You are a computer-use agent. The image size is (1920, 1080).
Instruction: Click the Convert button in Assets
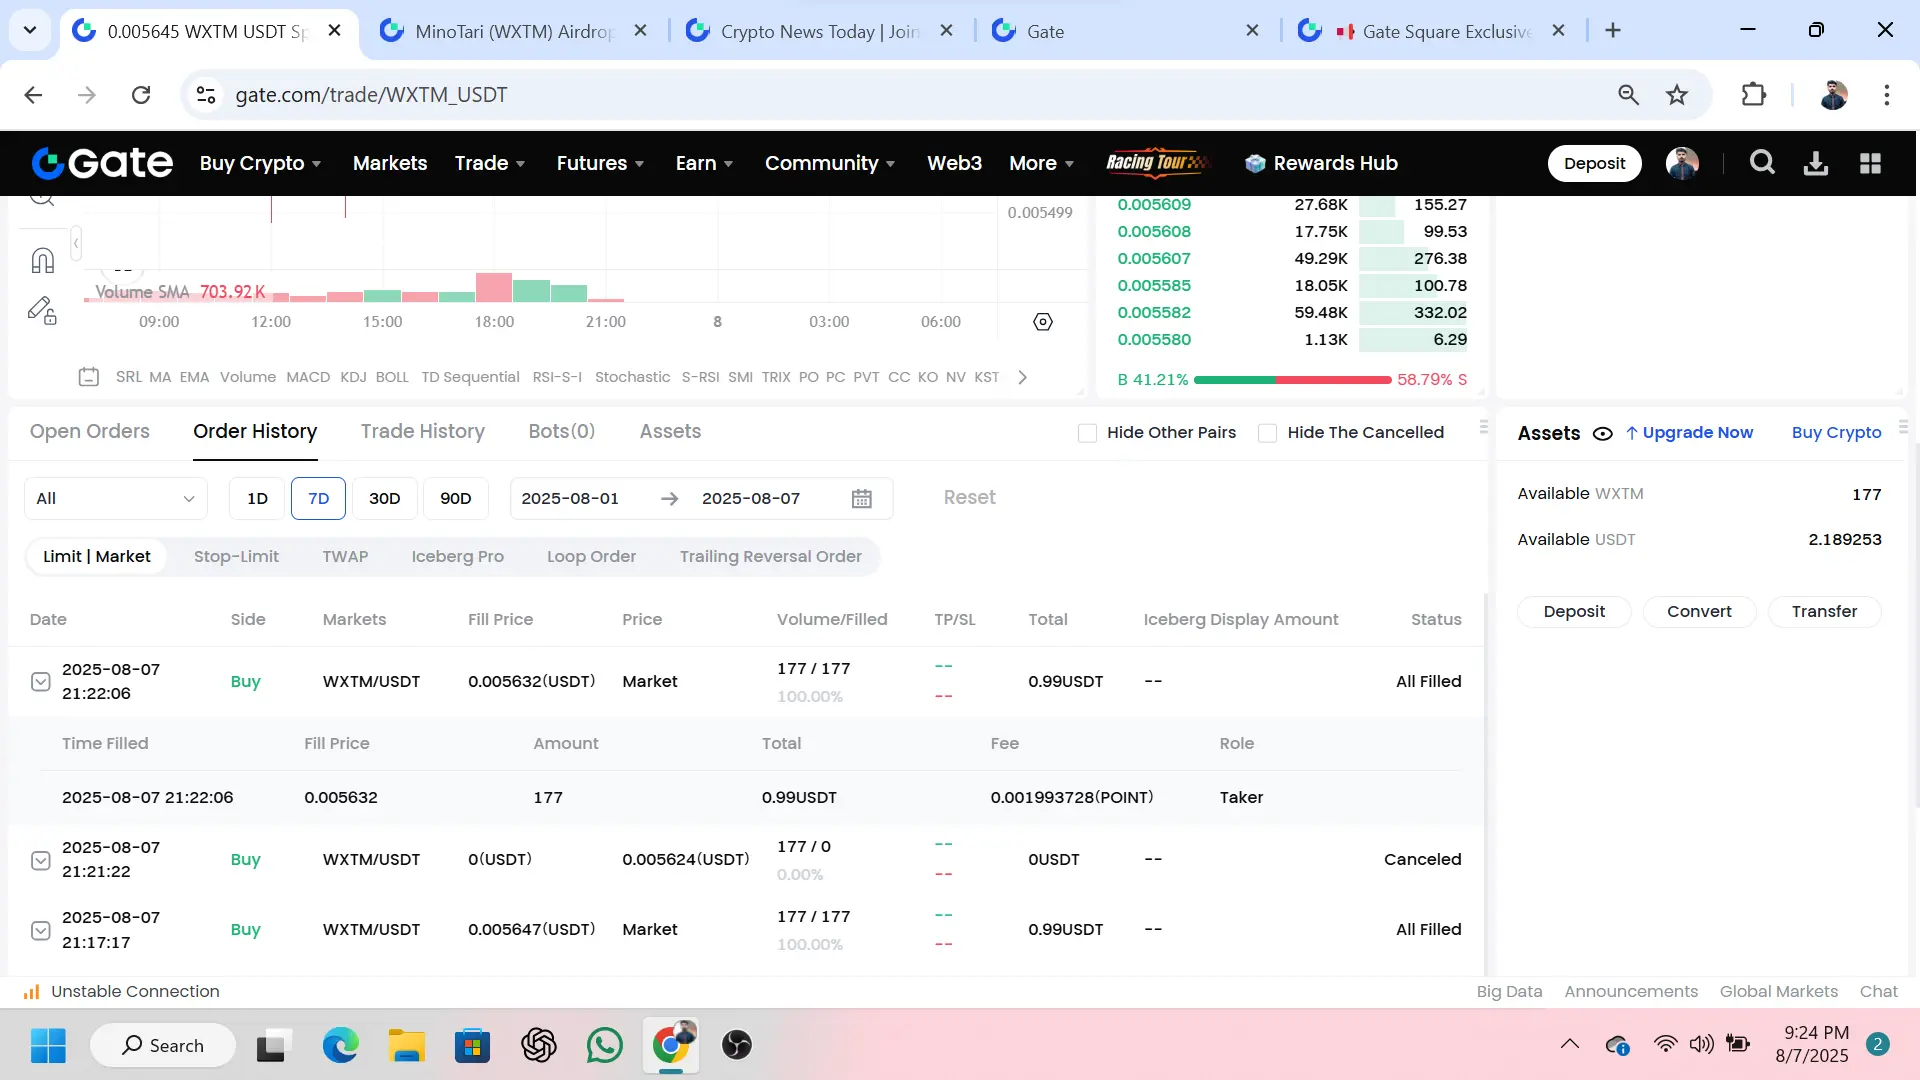pos(1699,612)
